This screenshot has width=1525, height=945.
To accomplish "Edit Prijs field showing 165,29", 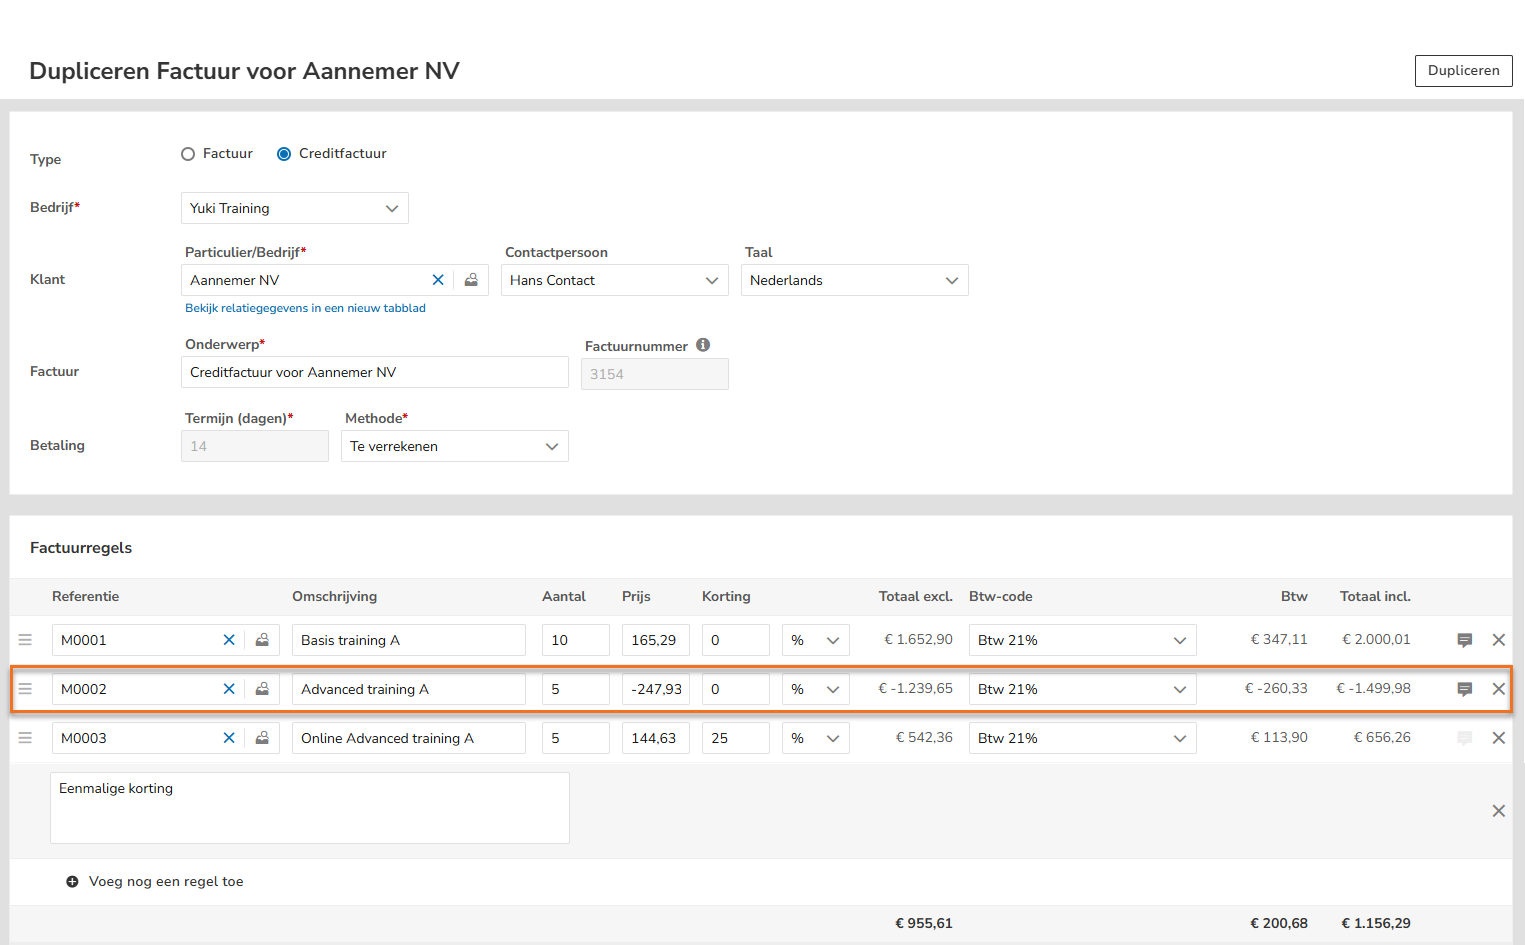I will 656,640.
